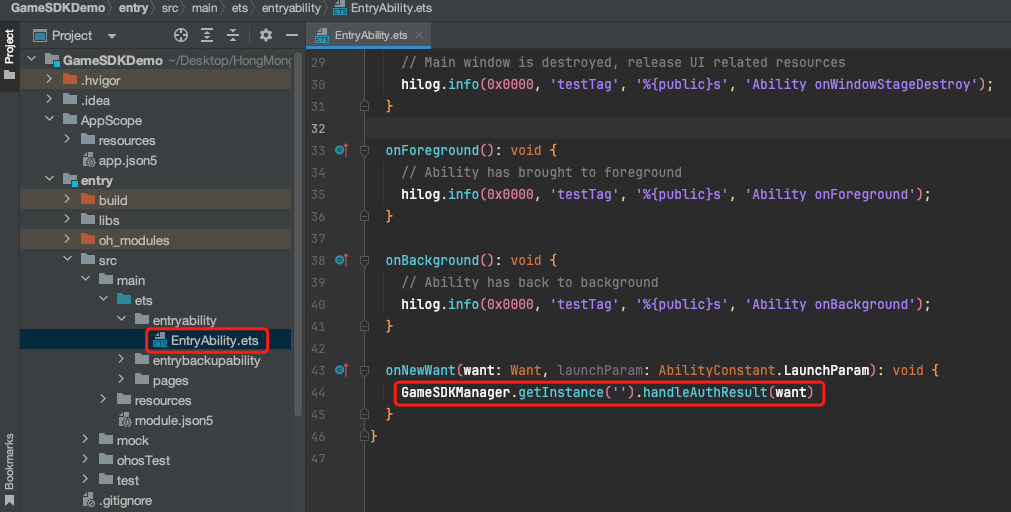The width and height of the screenshot is (1011, 512).
Task: Click main in the breadcrumb bar
Action: click(204, 8)
